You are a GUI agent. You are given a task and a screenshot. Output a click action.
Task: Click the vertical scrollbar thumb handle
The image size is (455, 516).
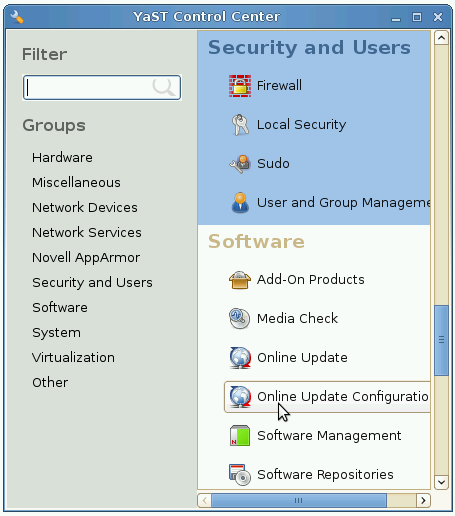tap(441, 340)
